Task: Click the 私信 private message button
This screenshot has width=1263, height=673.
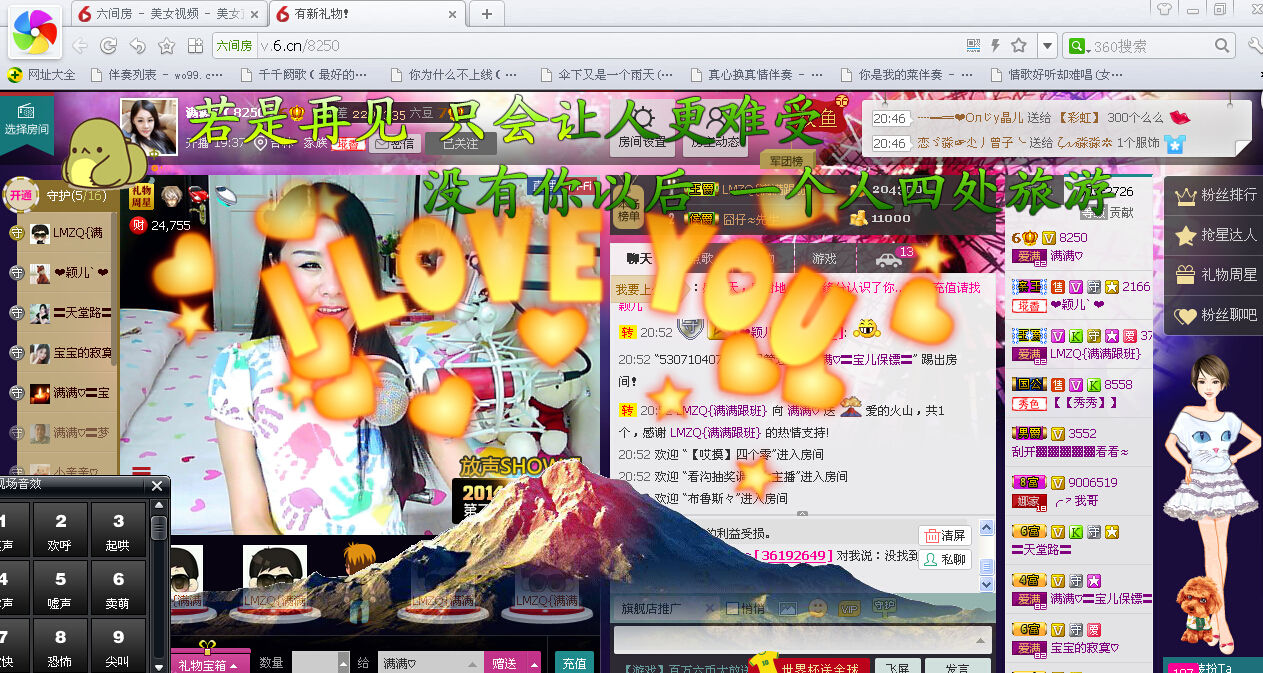Action: point(393,143)
